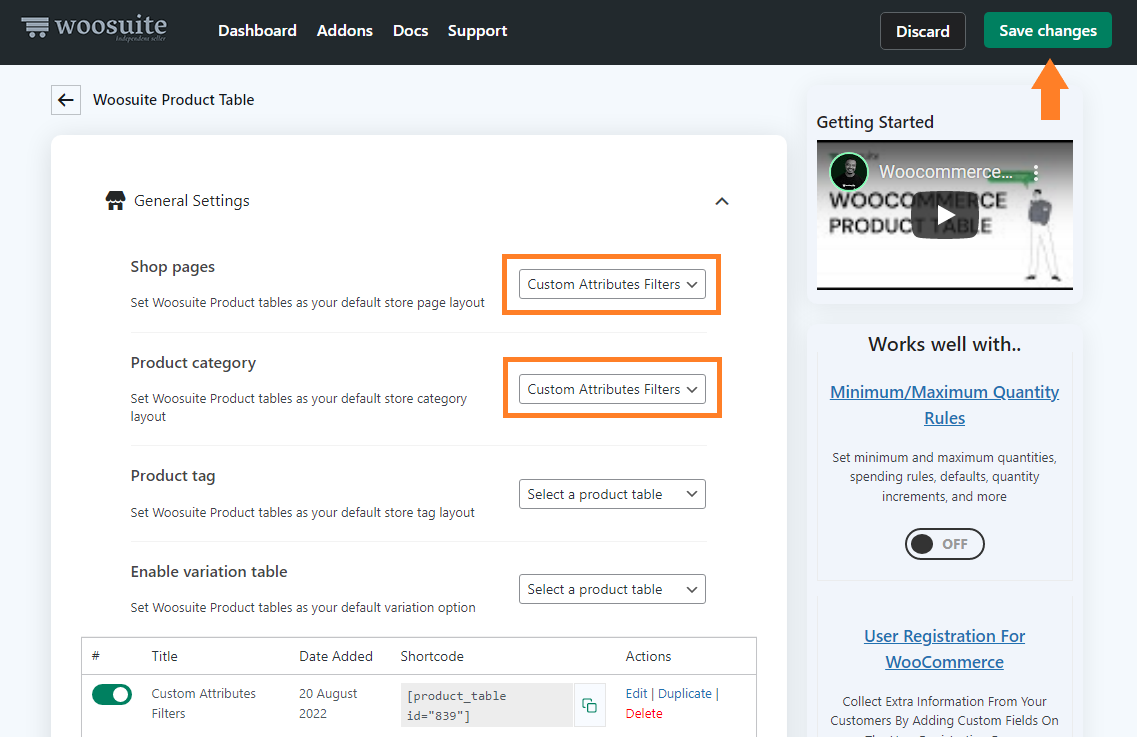
Task: Go to the Addons page
Action: point(344,31)
